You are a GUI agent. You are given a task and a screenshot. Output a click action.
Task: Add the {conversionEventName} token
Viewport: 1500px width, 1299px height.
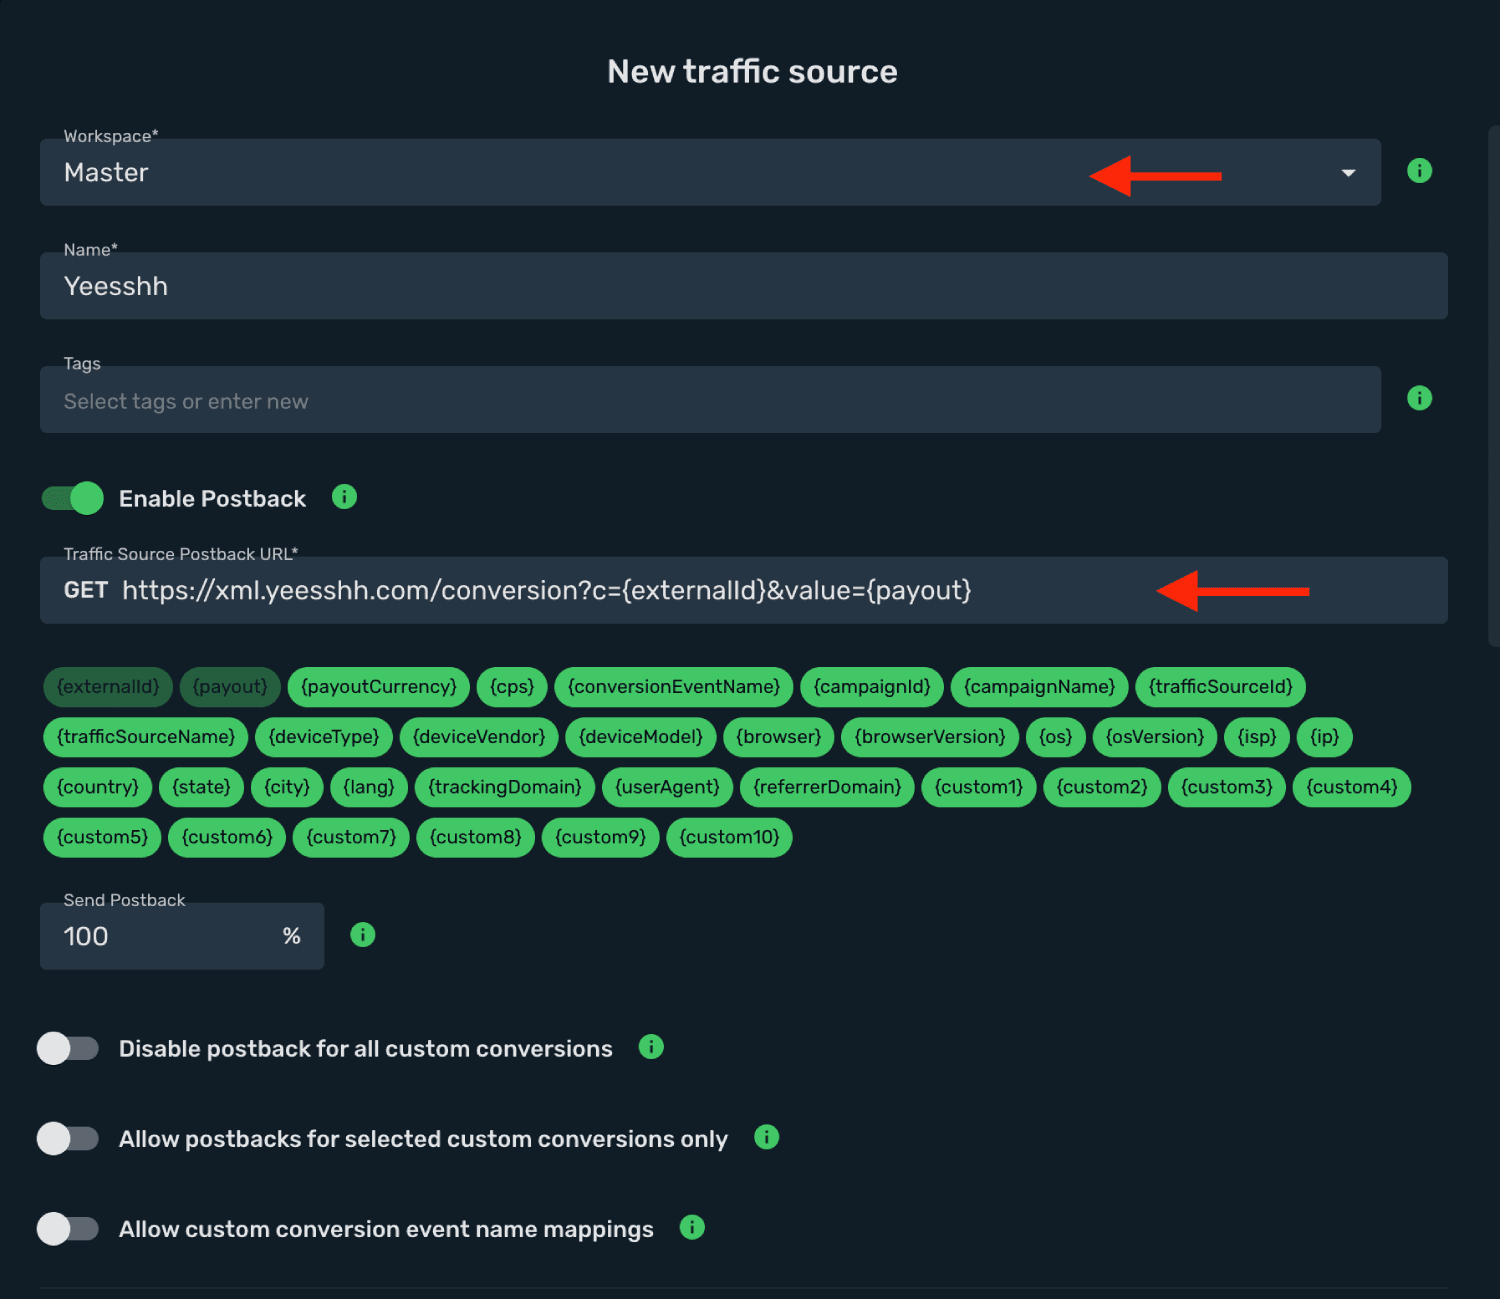click(x=674, y=687)
